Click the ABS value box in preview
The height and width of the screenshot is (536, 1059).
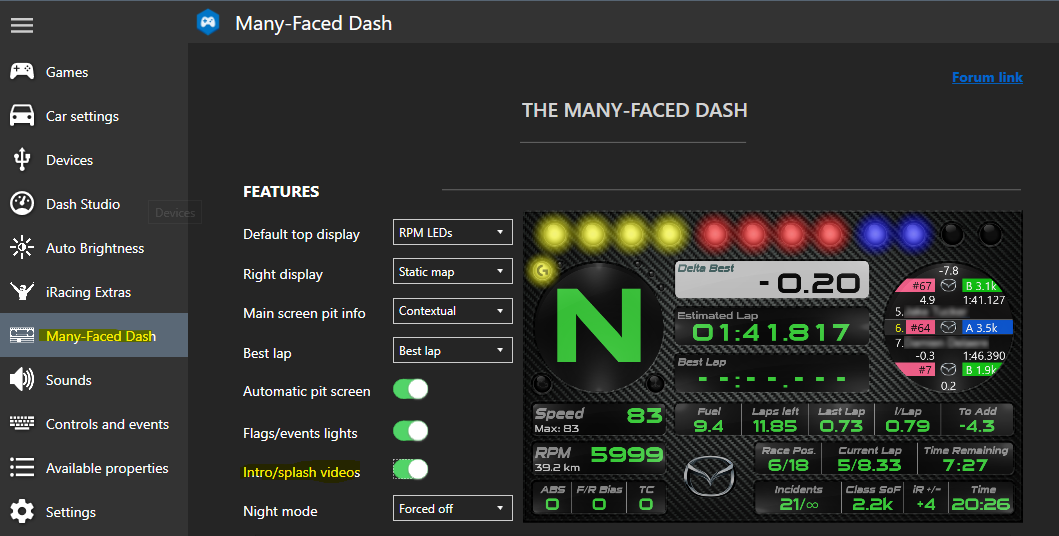point(552,498)
